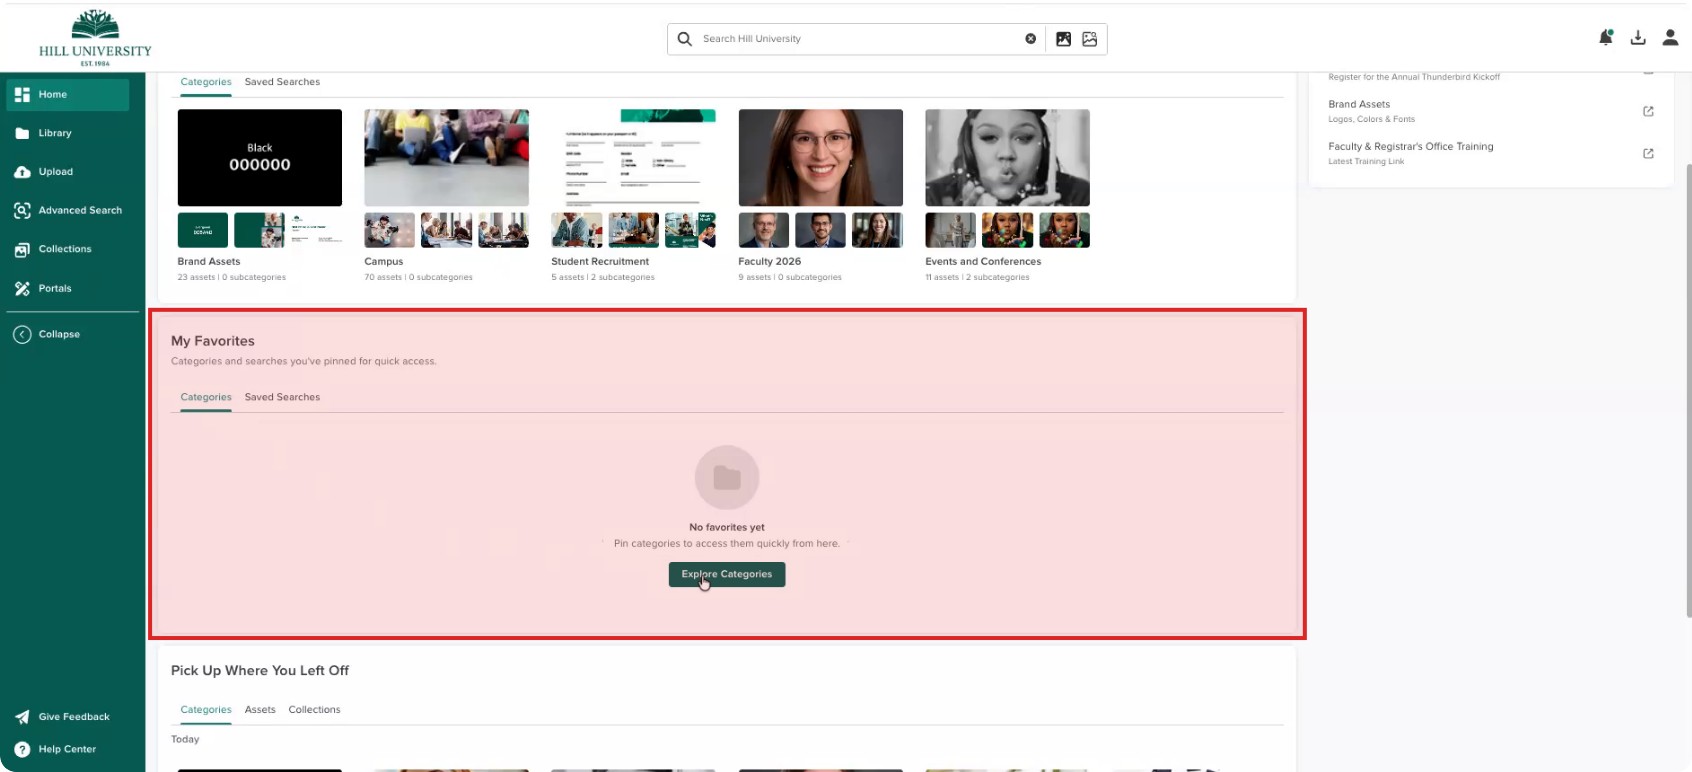This screenshot has width=1692, height=772.
Task: Click the '70 assets | 0 subcategories' text
Action: (x=419, y=277)
